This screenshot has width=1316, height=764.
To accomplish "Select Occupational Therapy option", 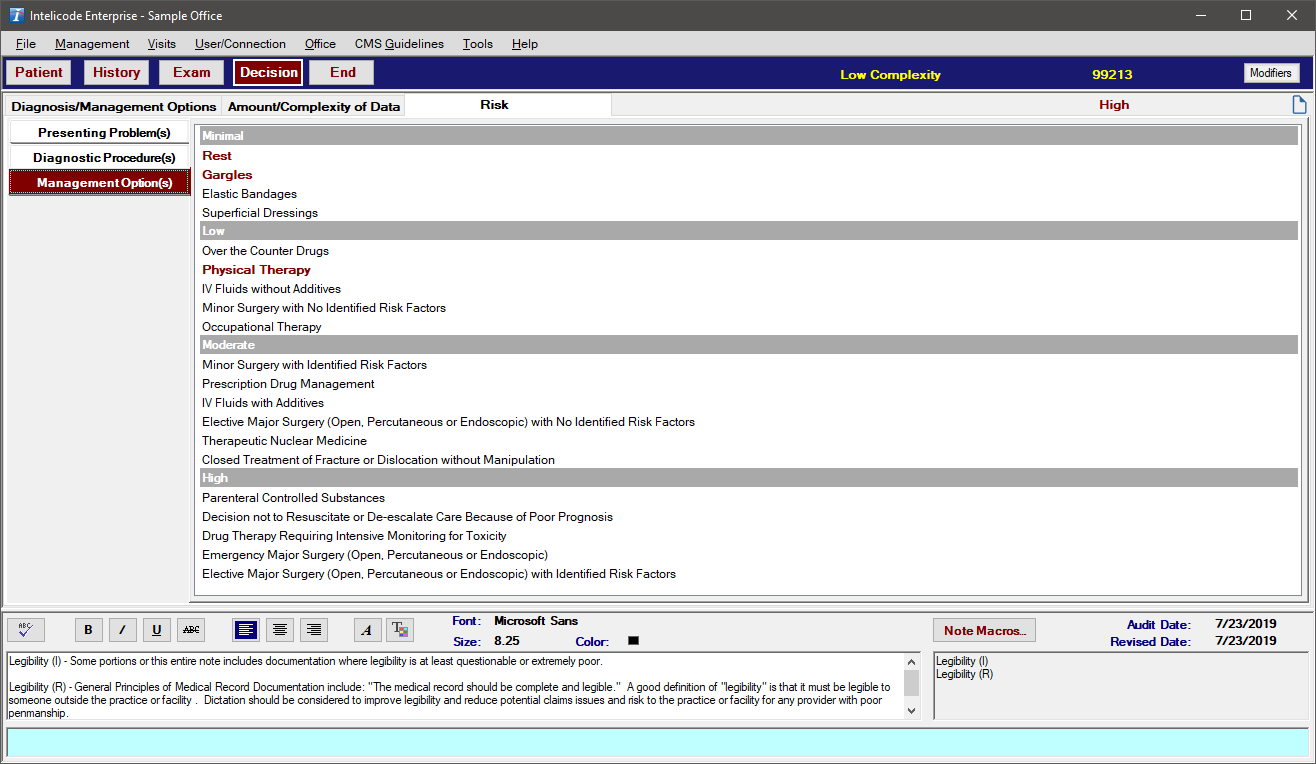I will [x=262, y=327].
